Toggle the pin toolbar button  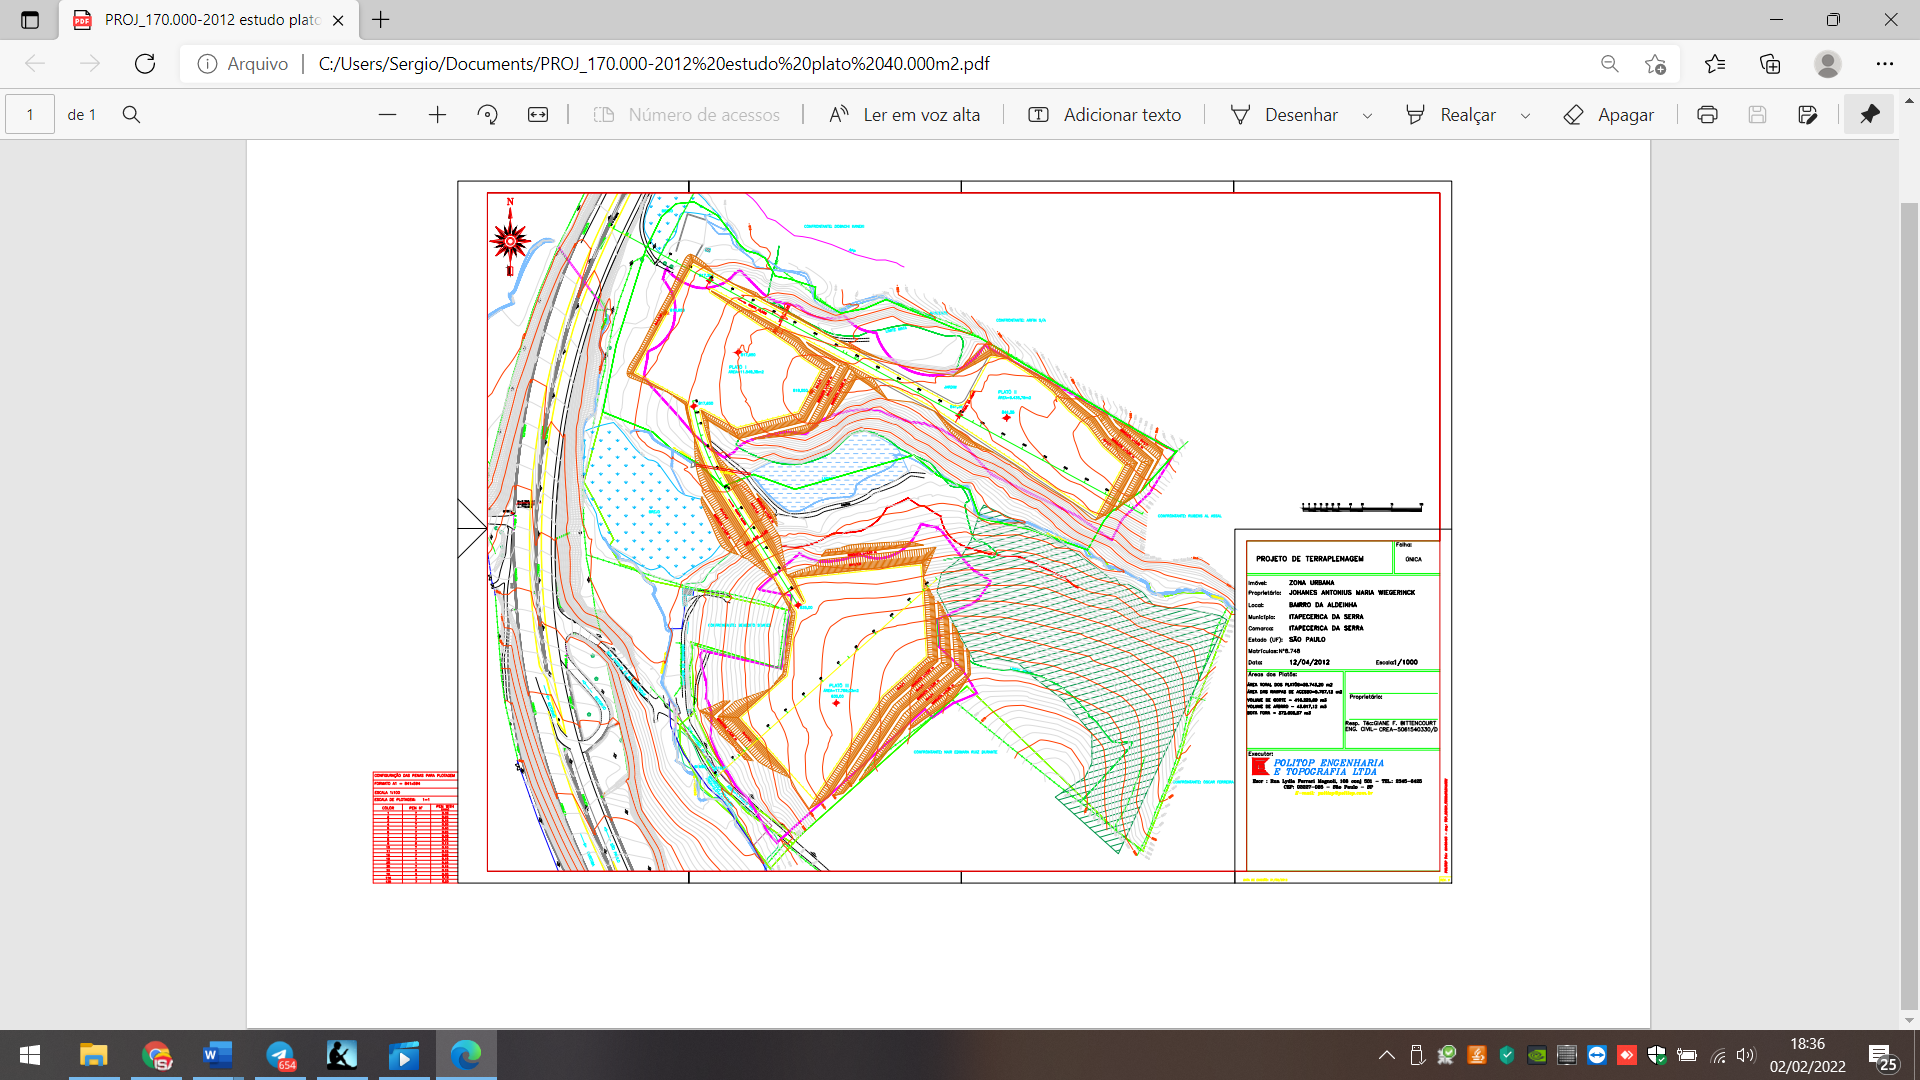(x=1869, y=115)
